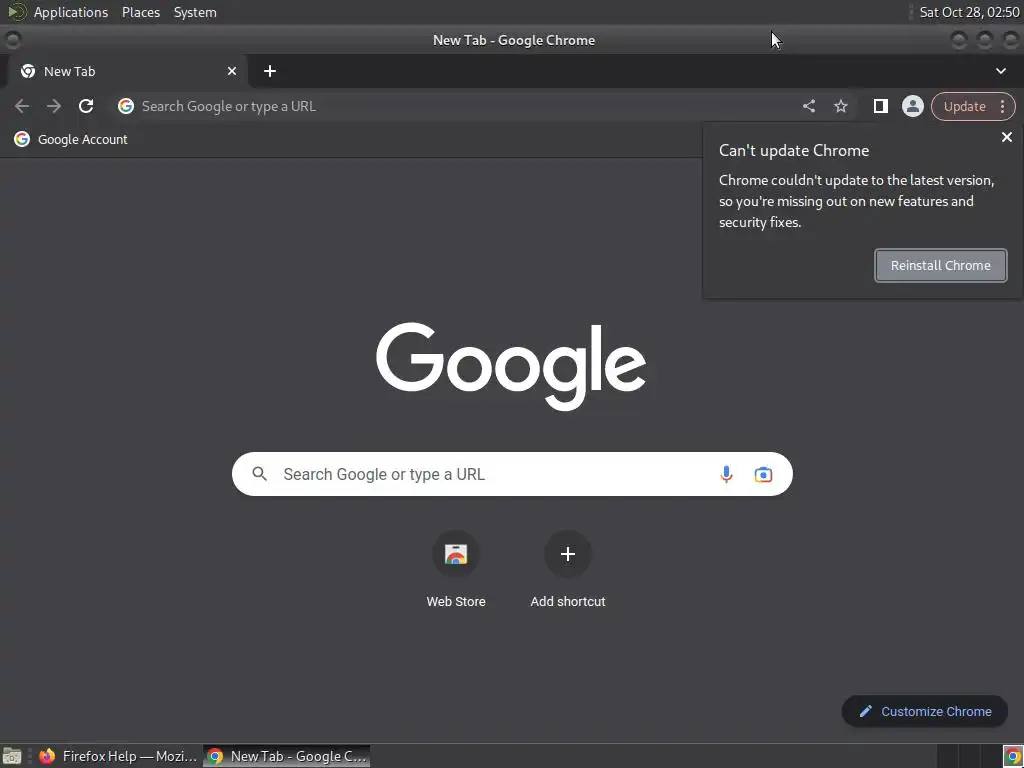Click the Update button
The height and width of the screenshot is (768, 1024).
click(x=964, y=106)
